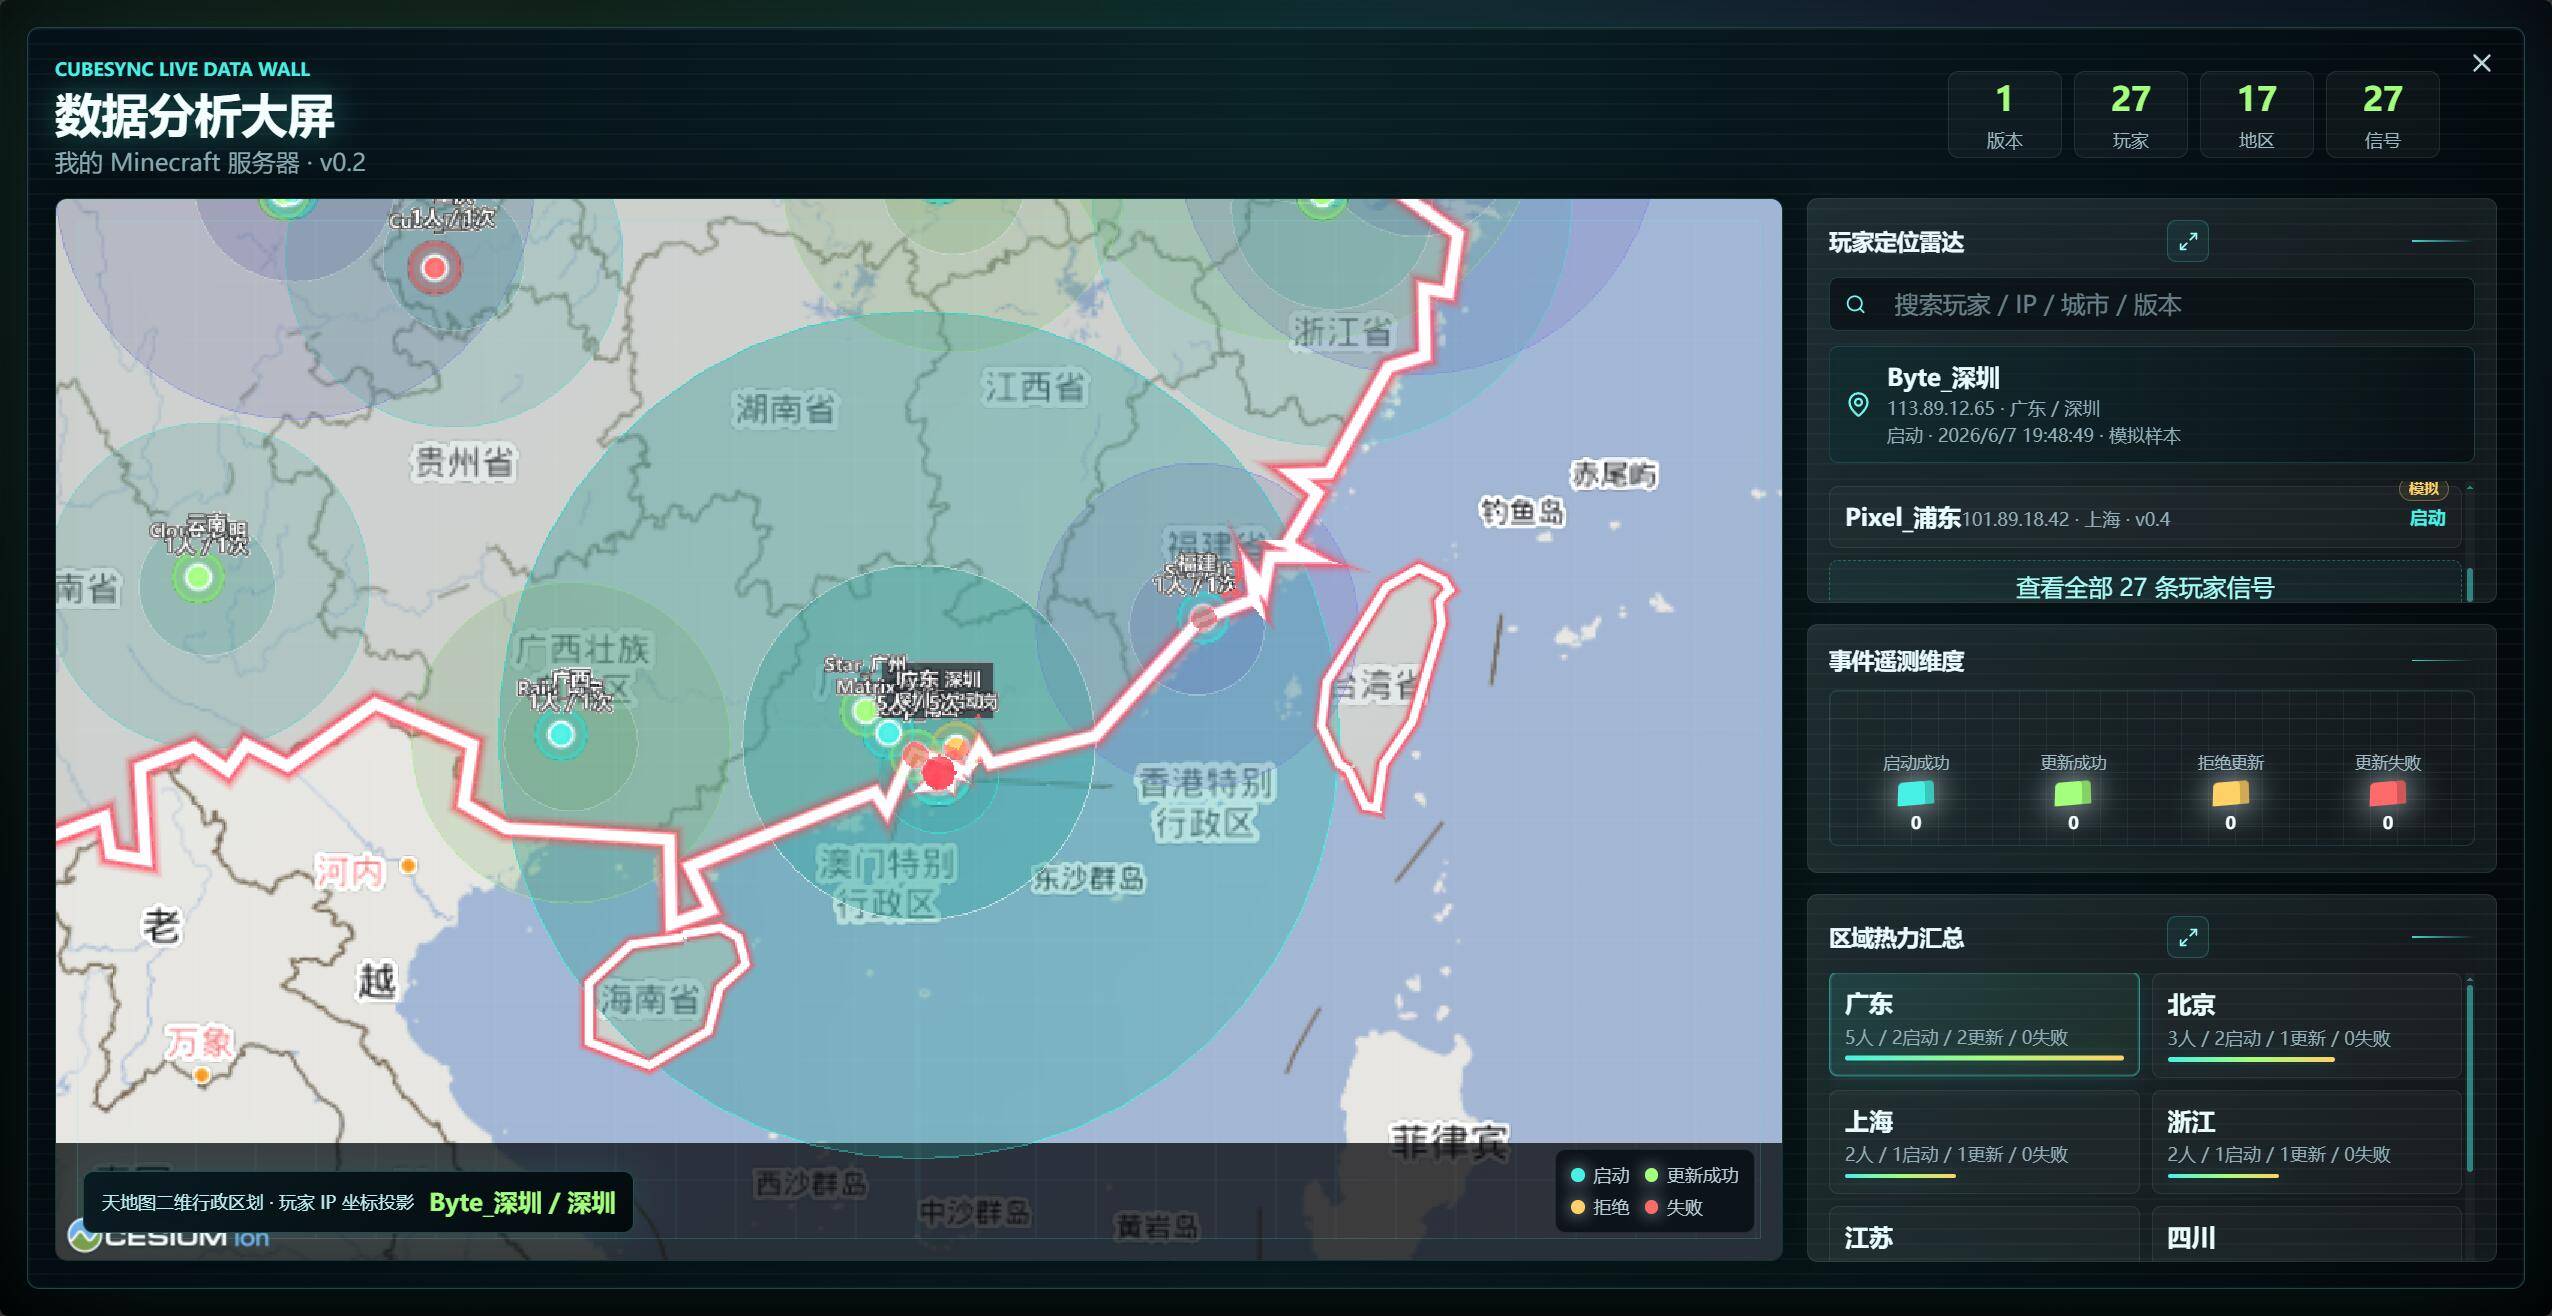Click the 启动 legend entry on the map

(1600, 1175)
